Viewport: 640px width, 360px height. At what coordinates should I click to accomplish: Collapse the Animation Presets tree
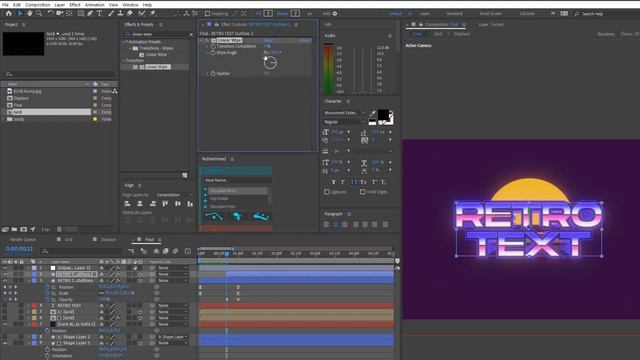124,42
